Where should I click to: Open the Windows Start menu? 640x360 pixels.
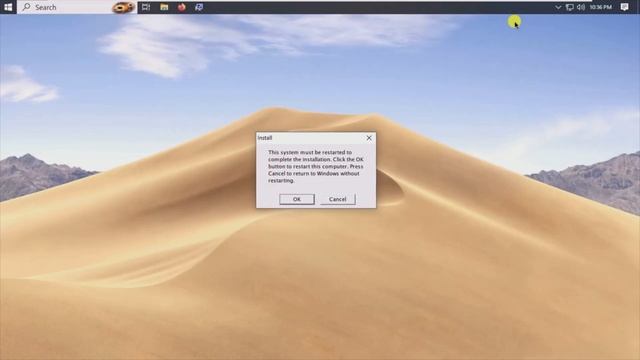pos(8,7)
